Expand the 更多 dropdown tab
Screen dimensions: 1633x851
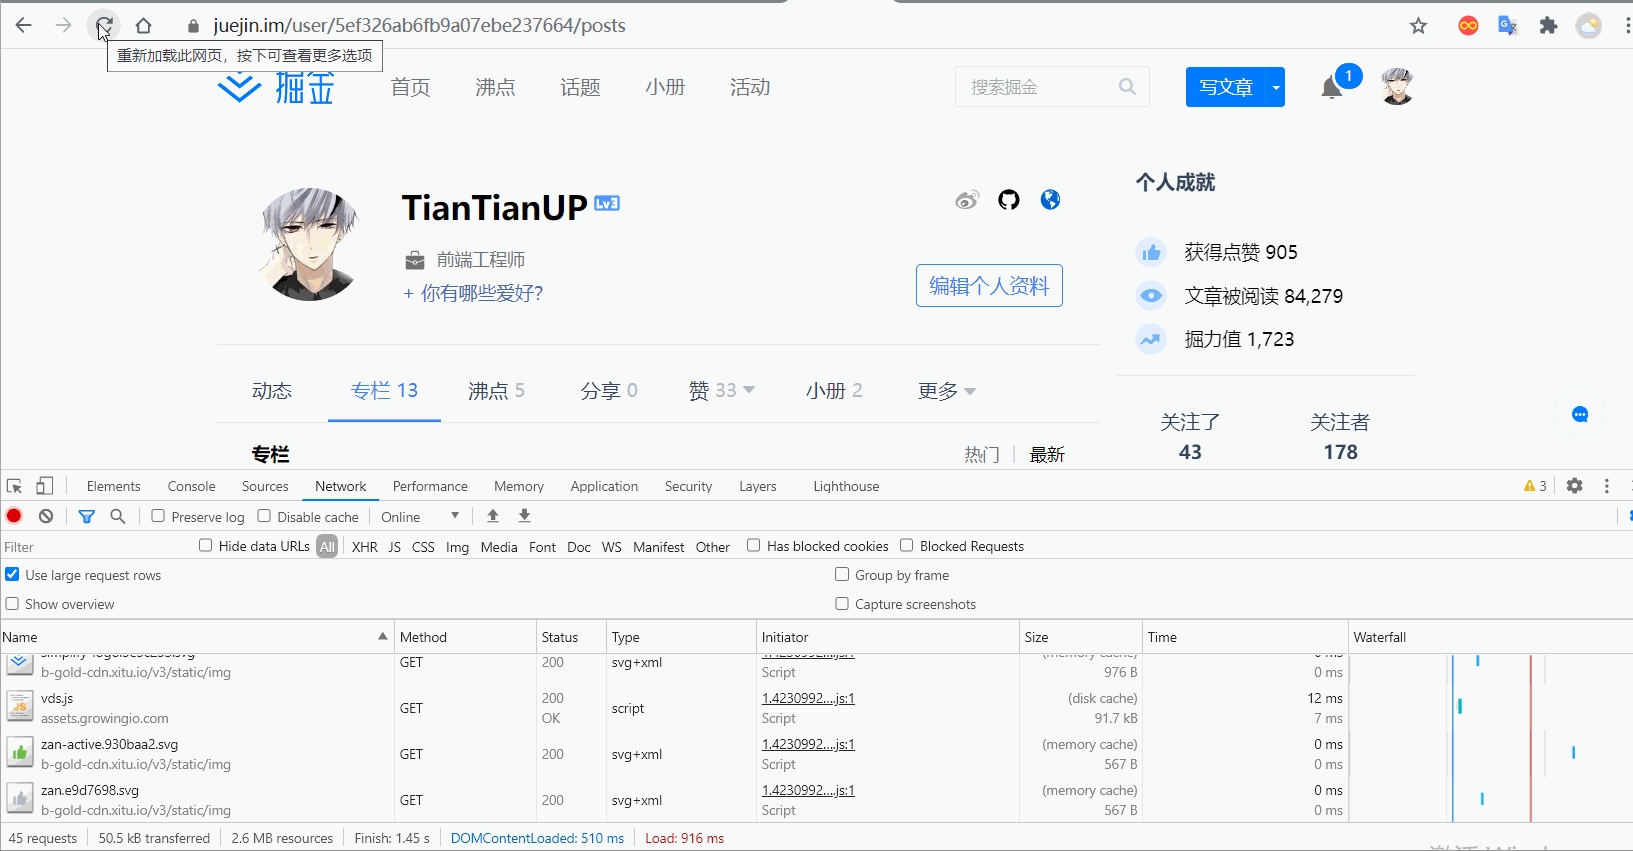coord(947,391)
